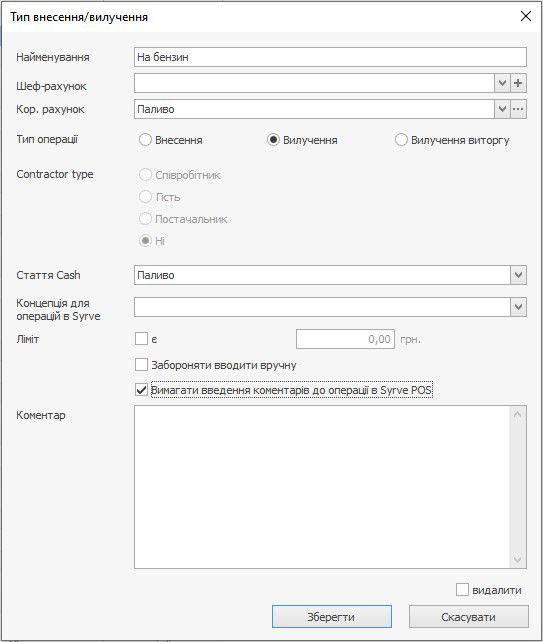This screenshot has width=543, height=642.
Task: Click the Найменування text field
Action: tap(330, 57)
